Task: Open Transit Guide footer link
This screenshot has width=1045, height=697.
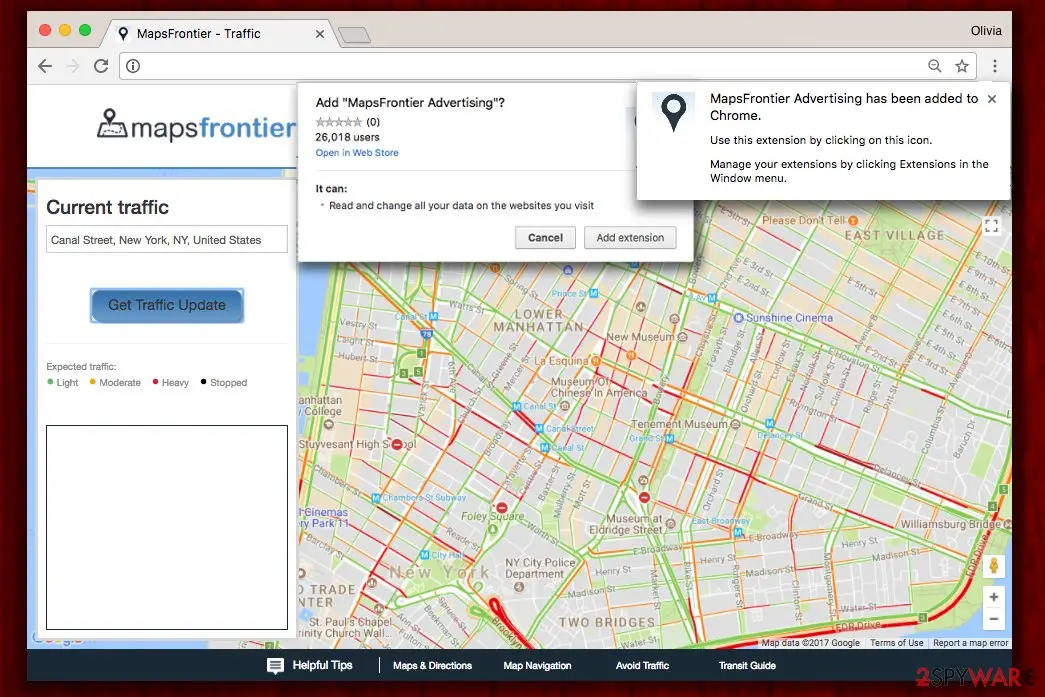Action: tap(747, 666)
